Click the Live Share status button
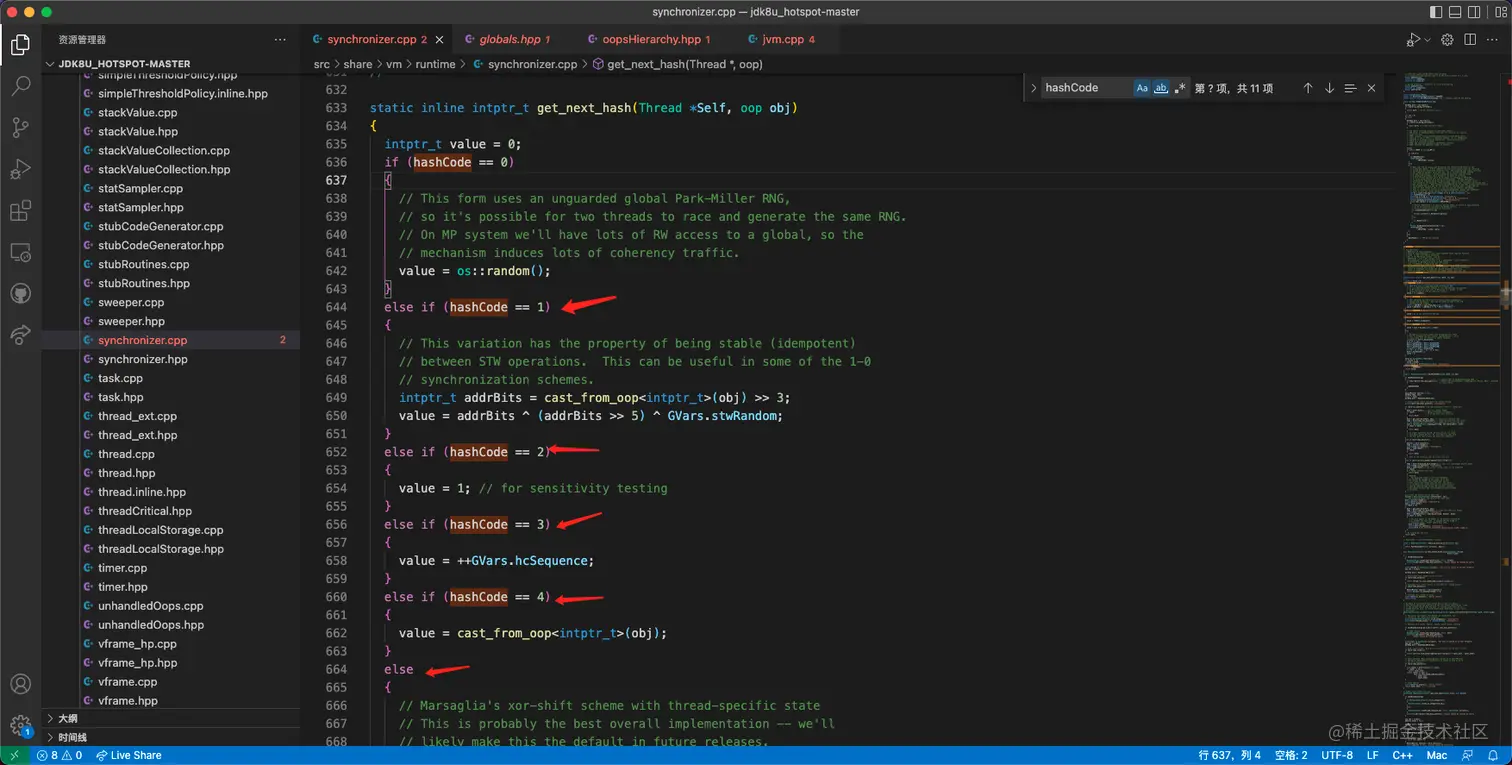Image resolution: width=1512 pixels, height=765 pixels. [x=129, y=755]
